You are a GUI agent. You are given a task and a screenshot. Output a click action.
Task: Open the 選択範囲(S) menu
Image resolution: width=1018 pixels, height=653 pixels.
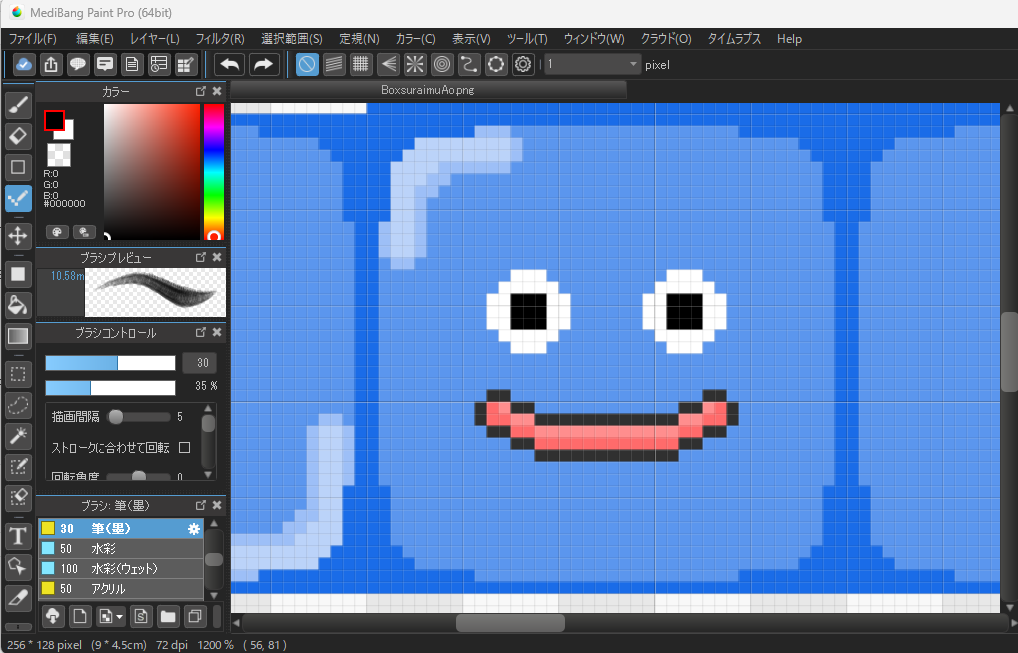click(x=292, y=39)
